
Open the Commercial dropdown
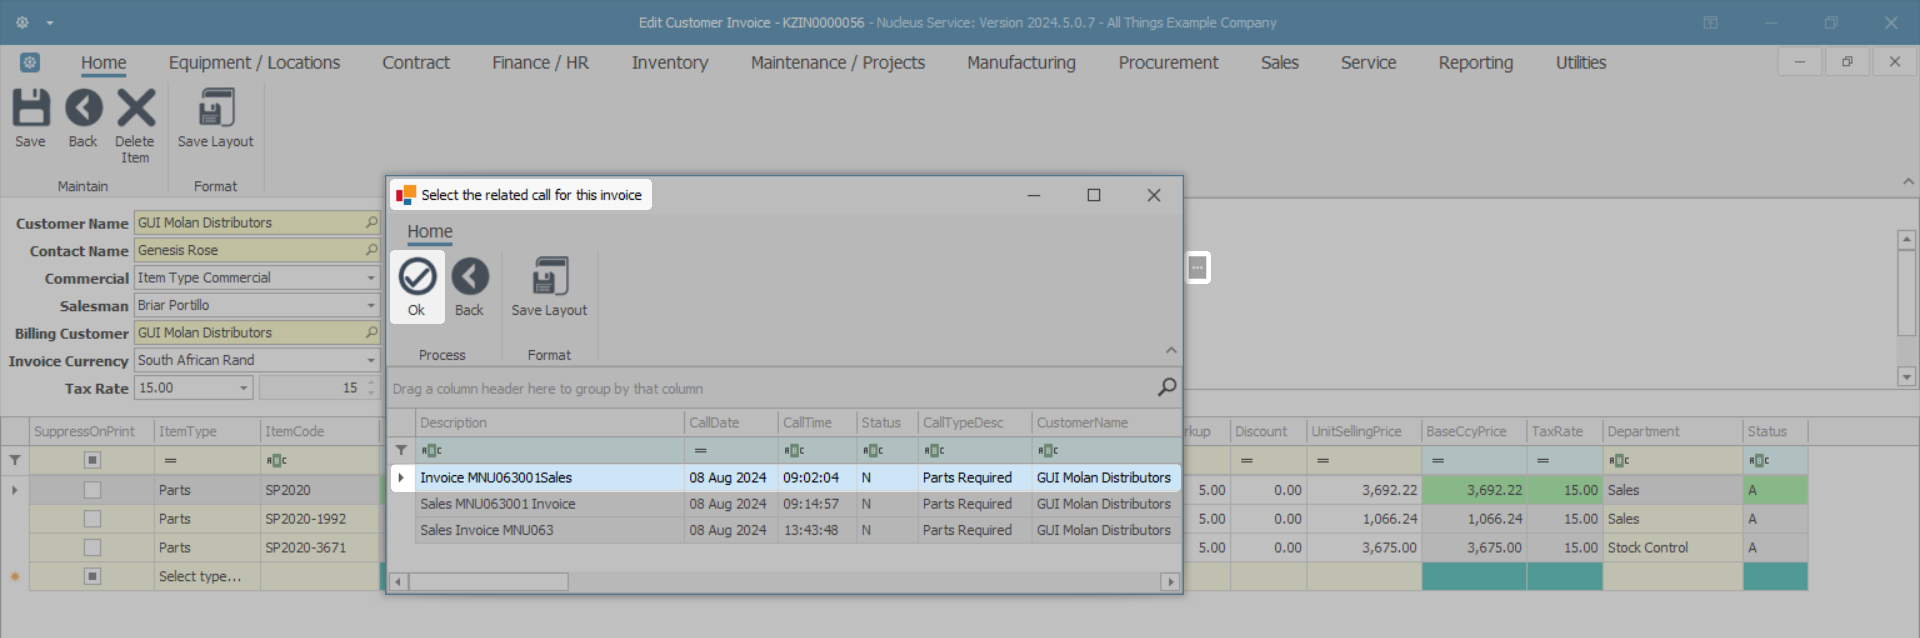[371, 278]
